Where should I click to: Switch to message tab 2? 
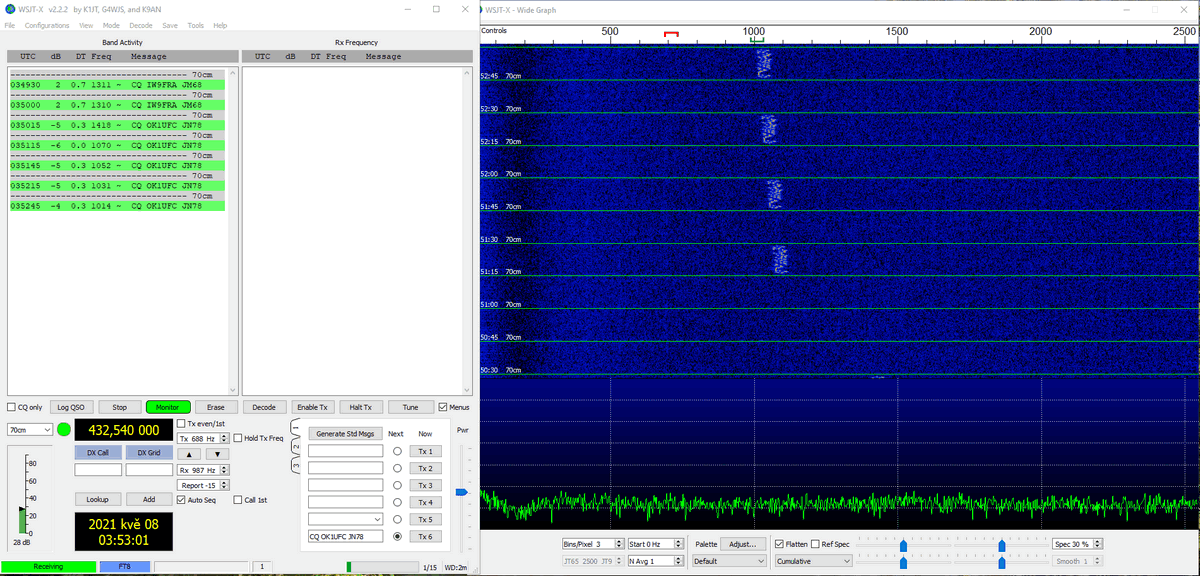(296, 447)
